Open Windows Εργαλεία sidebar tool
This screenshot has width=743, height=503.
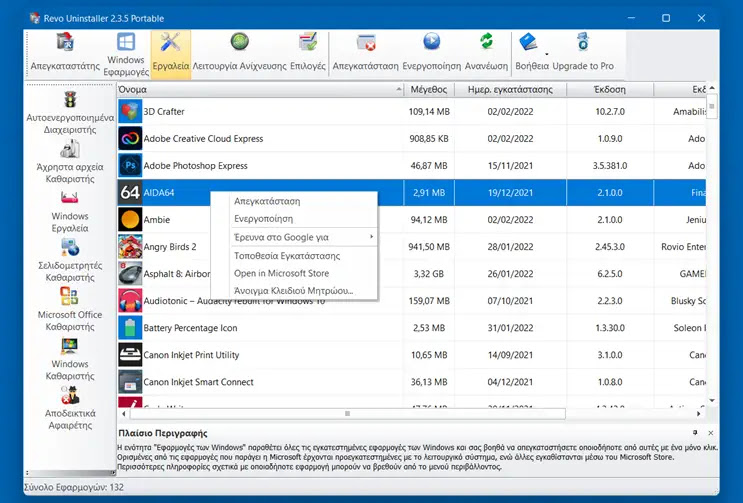coord(70,212)
